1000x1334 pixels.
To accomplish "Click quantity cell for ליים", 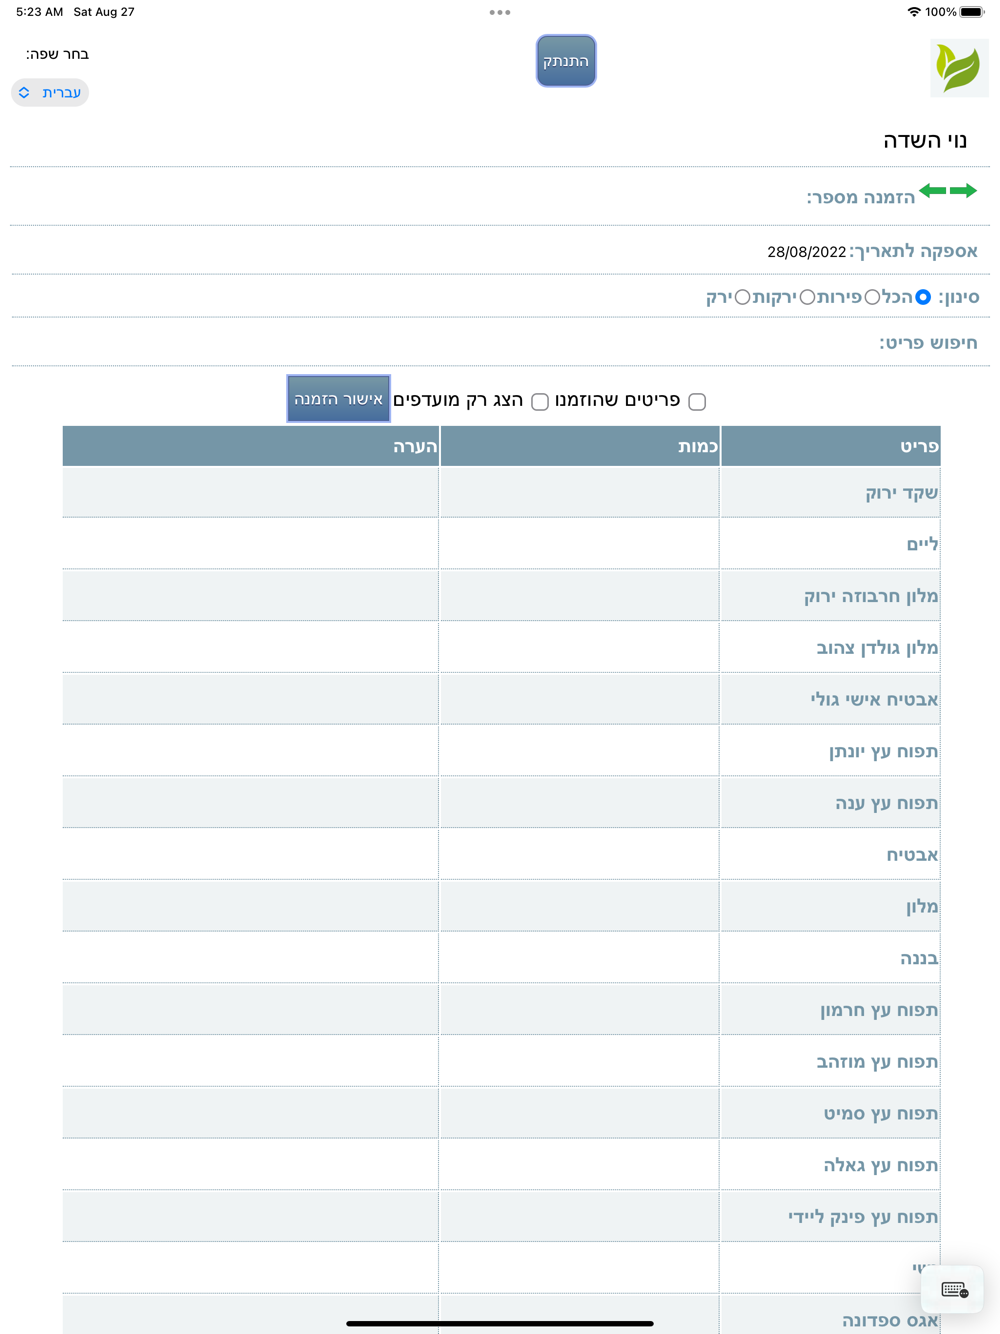I will (x=580, y=544).
